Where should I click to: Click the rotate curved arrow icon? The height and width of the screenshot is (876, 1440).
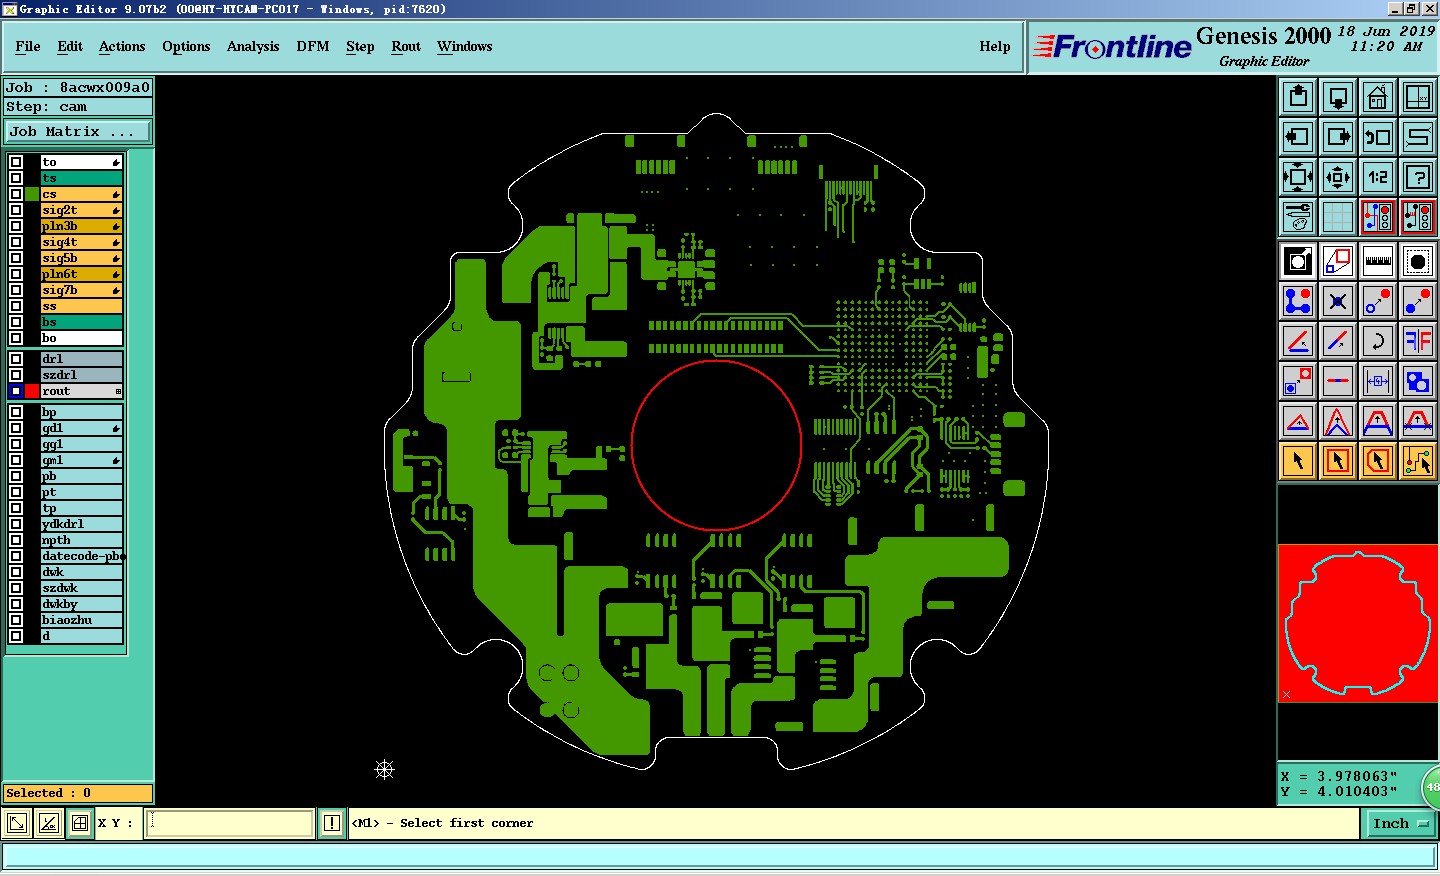1378,341
